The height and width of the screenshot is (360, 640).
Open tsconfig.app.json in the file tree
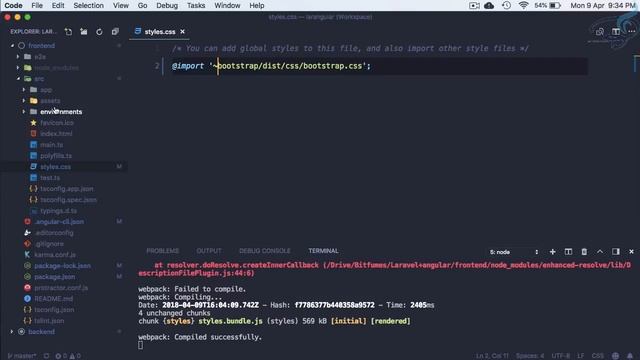(x=67, y=189)
